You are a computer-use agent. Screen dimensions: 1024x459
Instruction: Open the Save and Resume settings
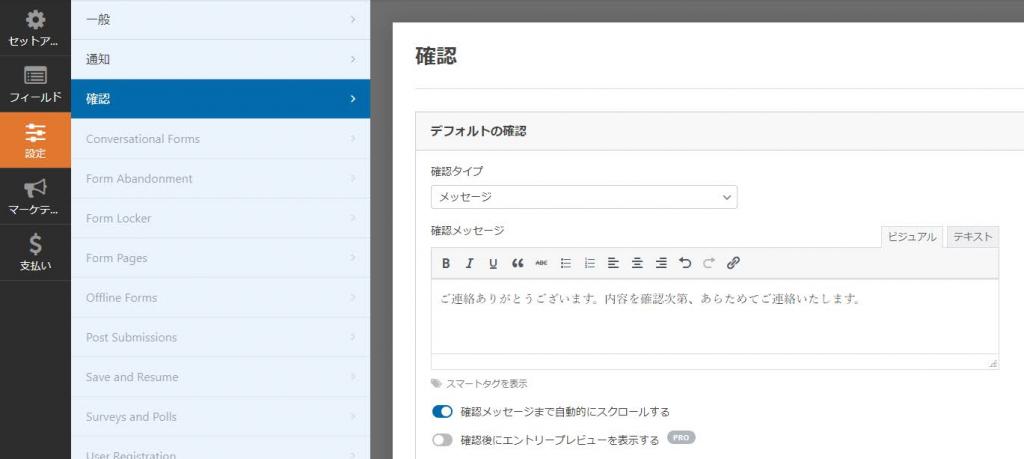(x=221, y=377)
